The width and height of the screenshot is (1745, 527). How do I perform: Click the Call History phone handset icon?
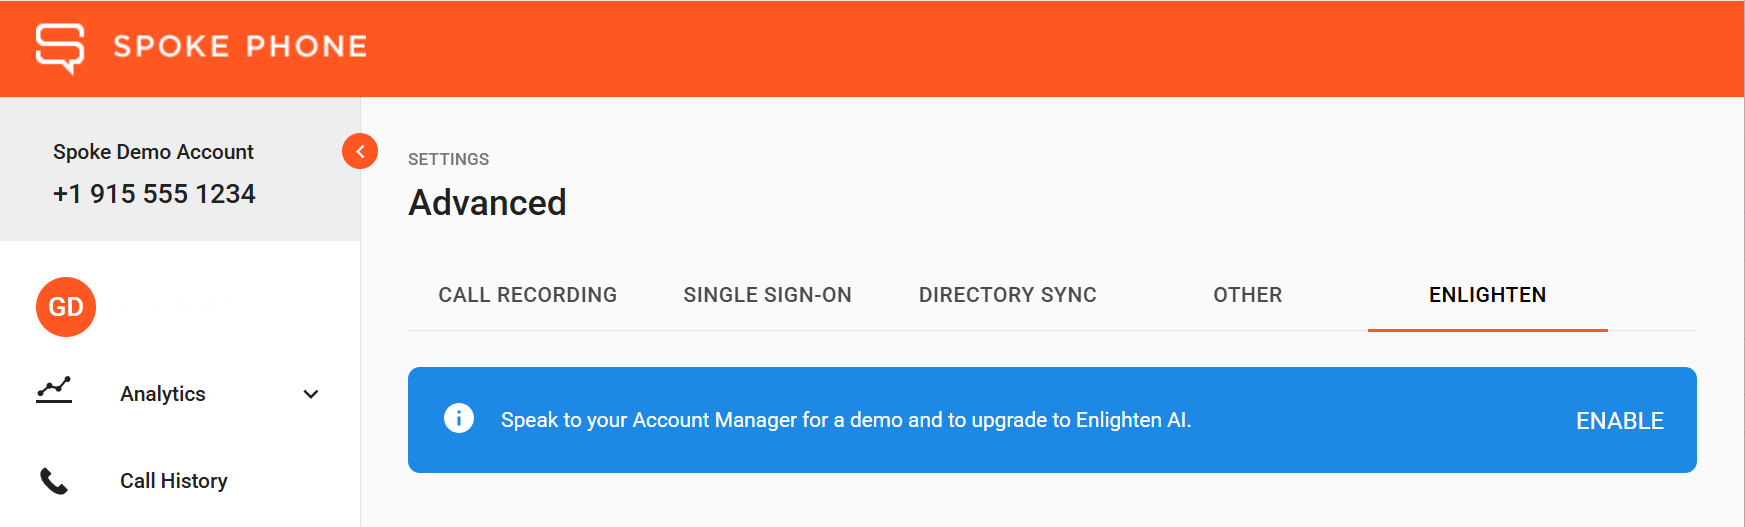pyautogui.click(x=54, y=481)
